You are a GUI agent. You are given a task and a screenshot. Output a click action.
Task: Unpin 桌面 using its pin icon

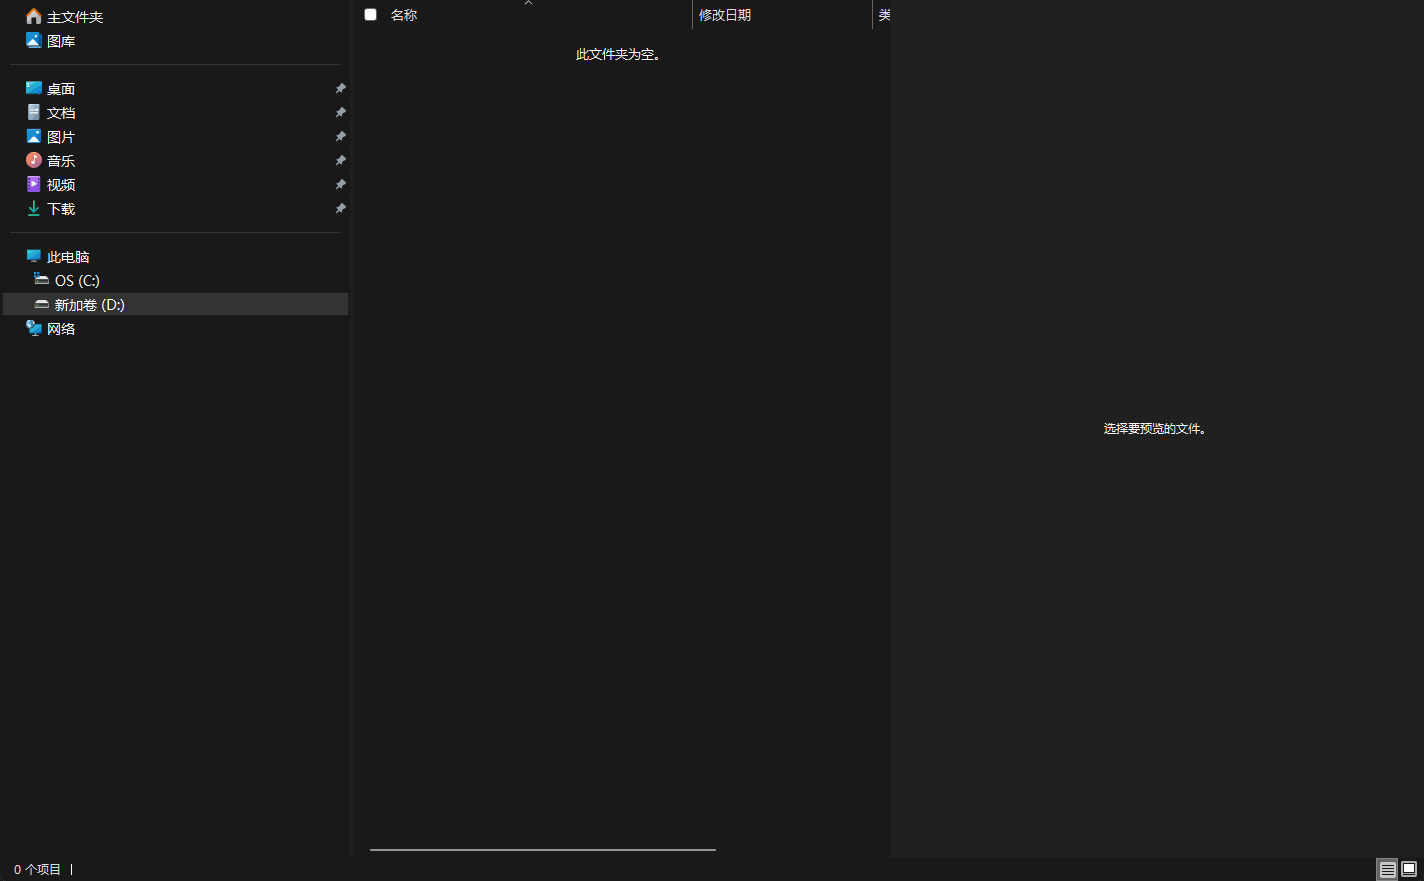(340, 88)
